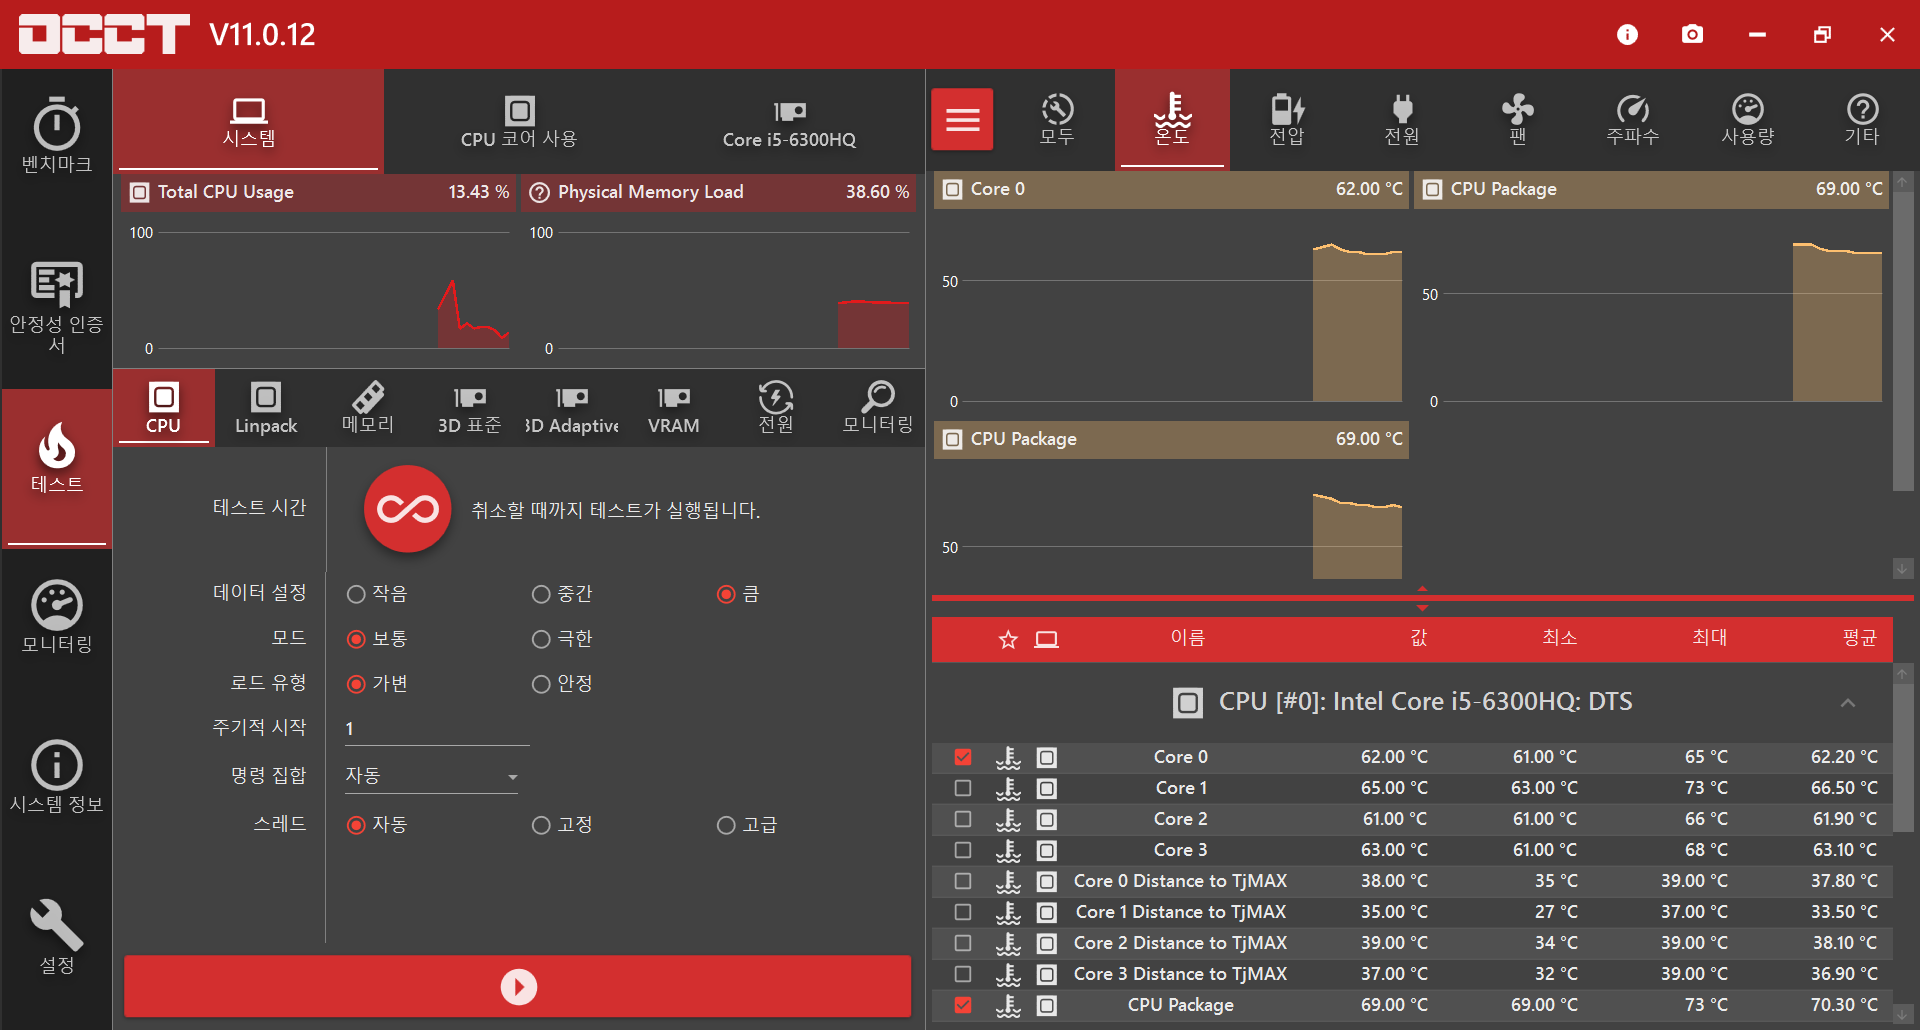Select the 3D 표준 test
The height and width of the screenshot is (1030, 1920).
(470, 408)
